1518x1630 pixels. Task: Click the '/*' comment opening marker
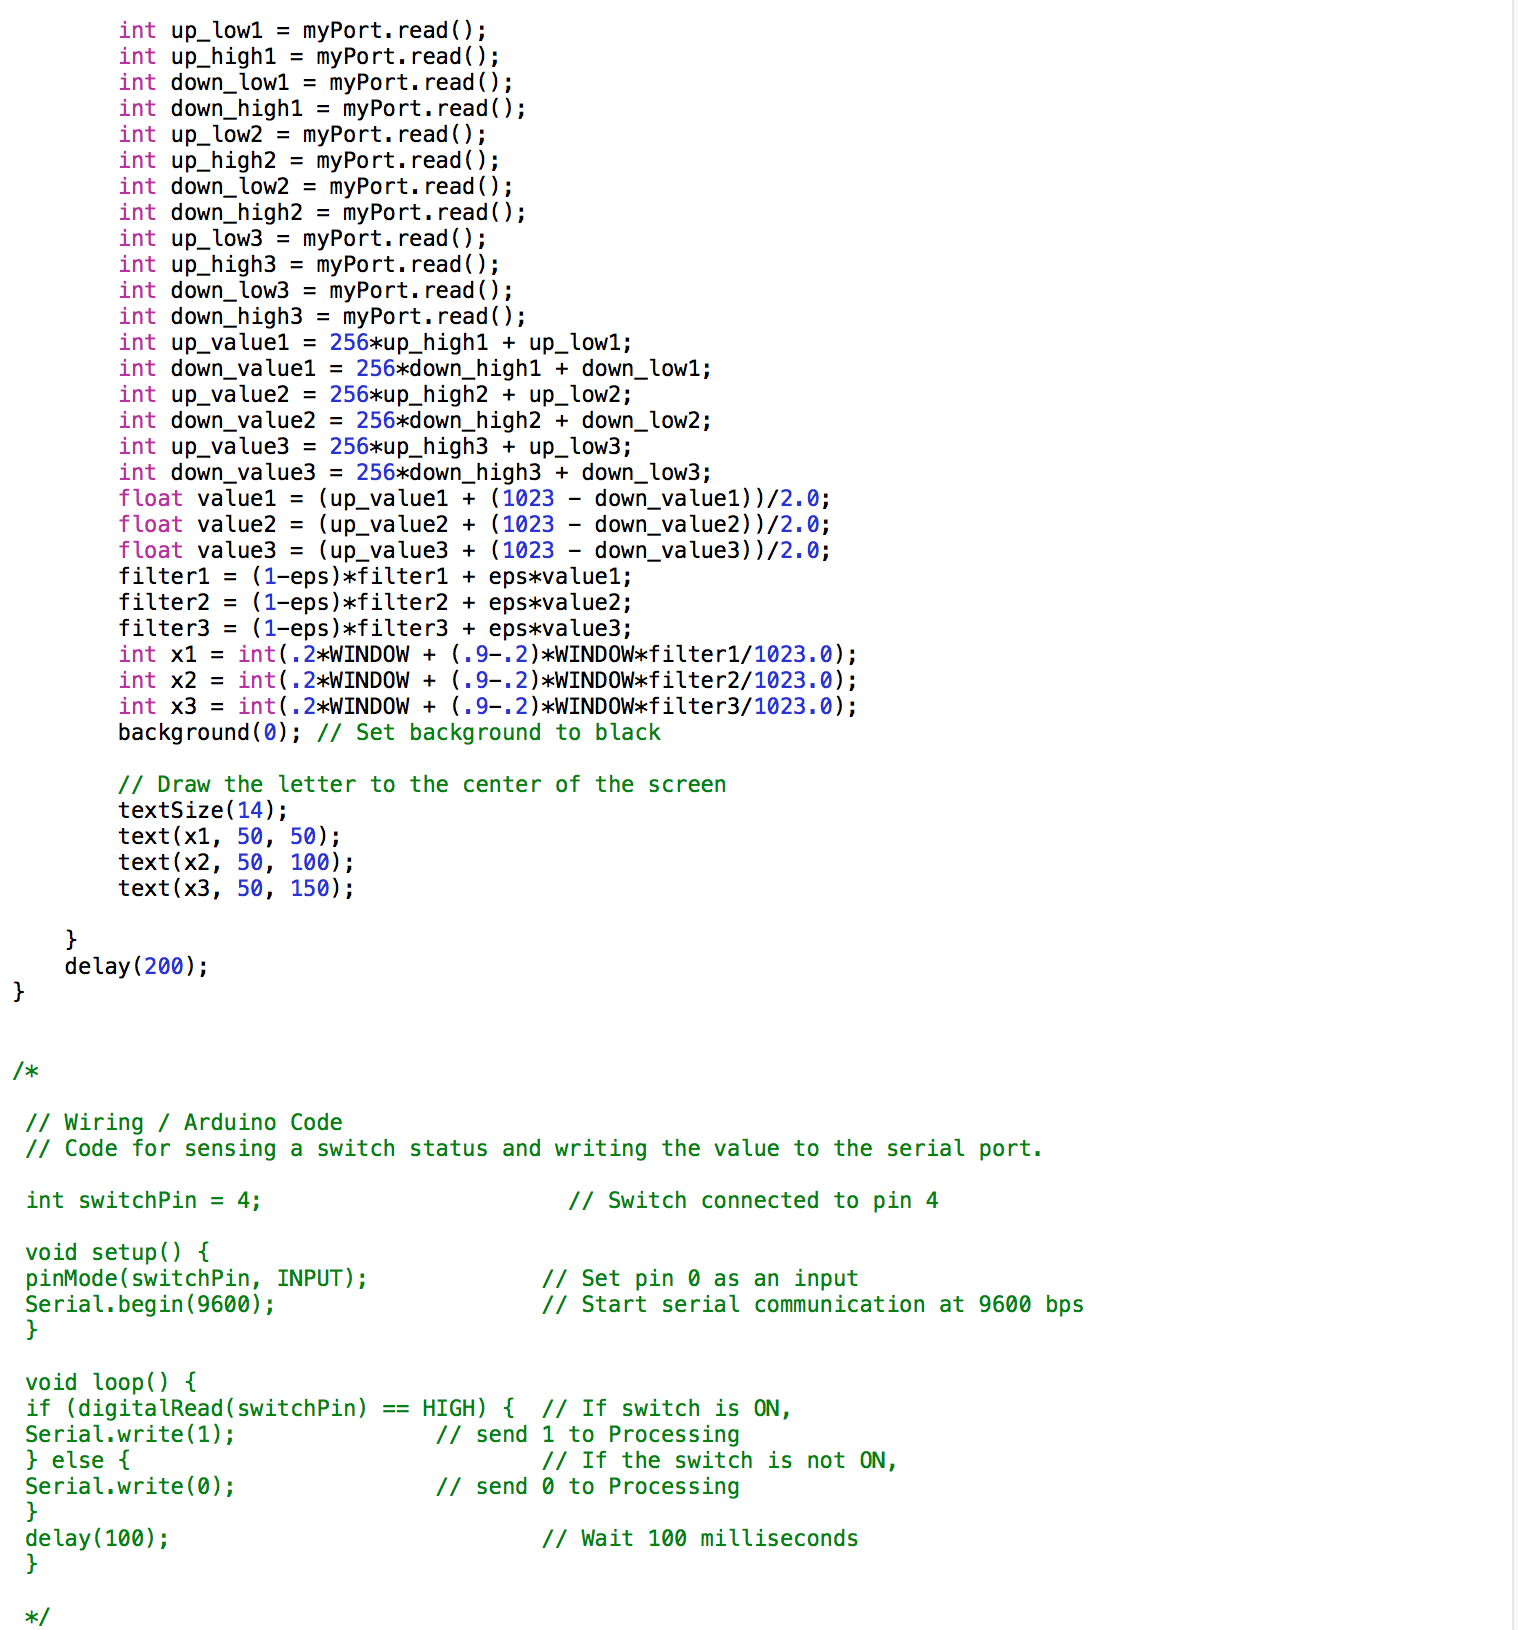coord(26,1072)
